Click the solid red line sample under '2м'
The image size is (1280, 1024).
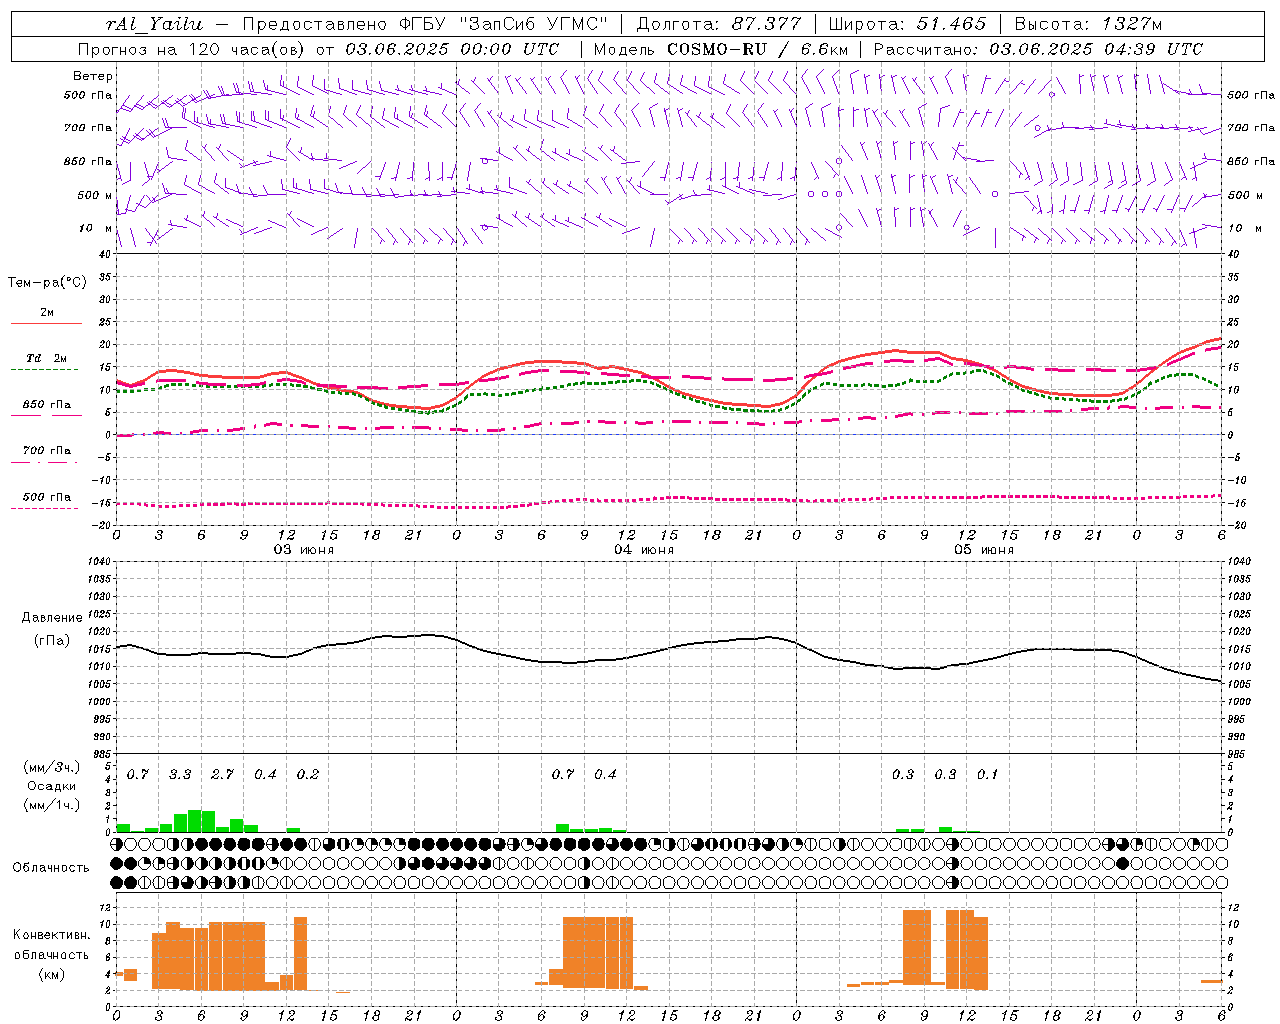[x=46, y=323]
